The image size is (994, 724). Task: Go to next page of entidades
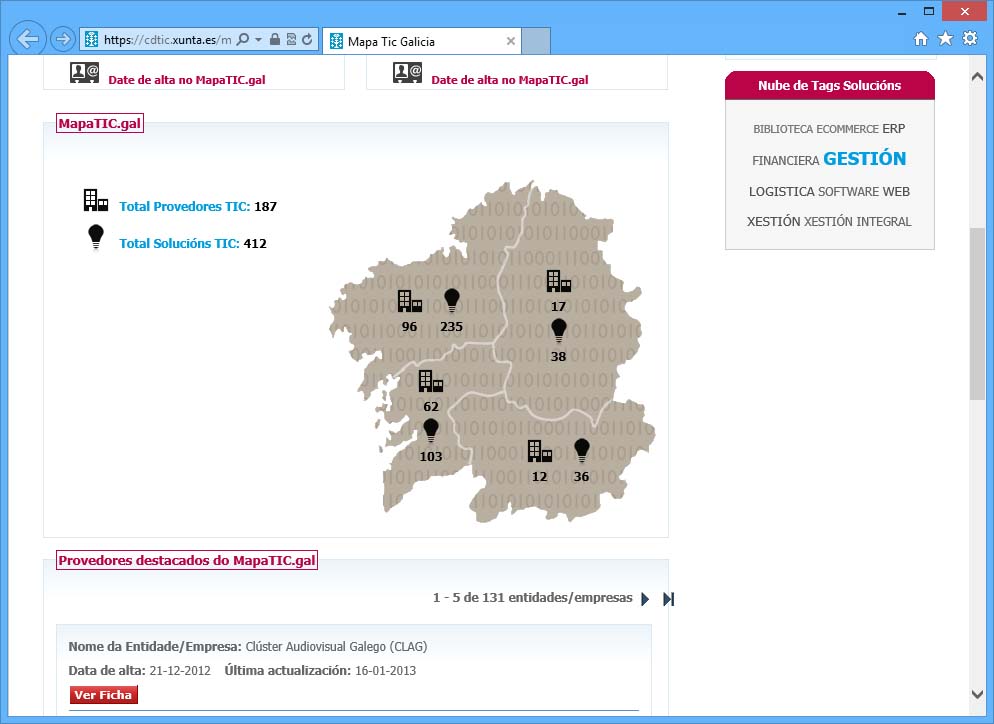pos(645,598)
